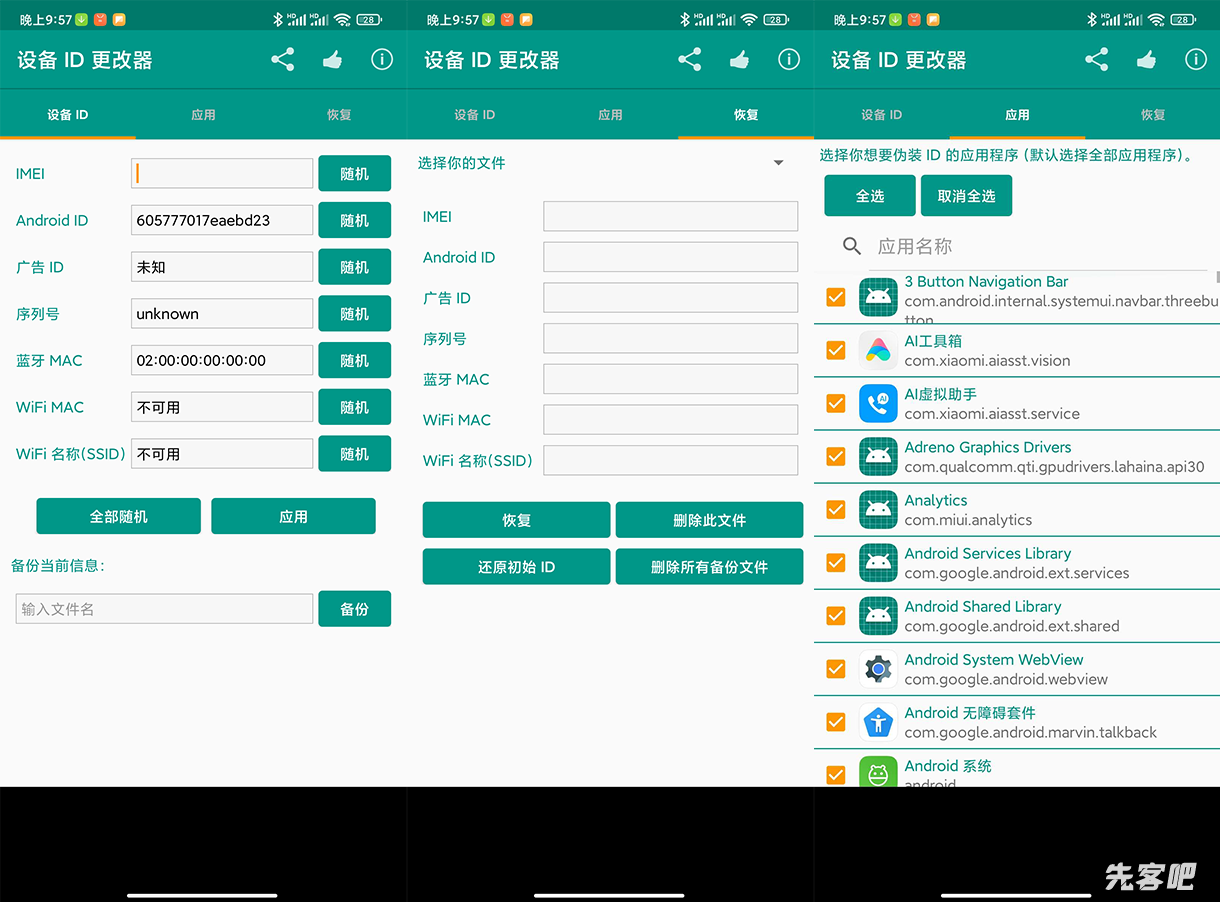Screen dimensions: 1220x902
Task: Tap the AI虚拟助手 phone icon
Action: coord(878,404)
